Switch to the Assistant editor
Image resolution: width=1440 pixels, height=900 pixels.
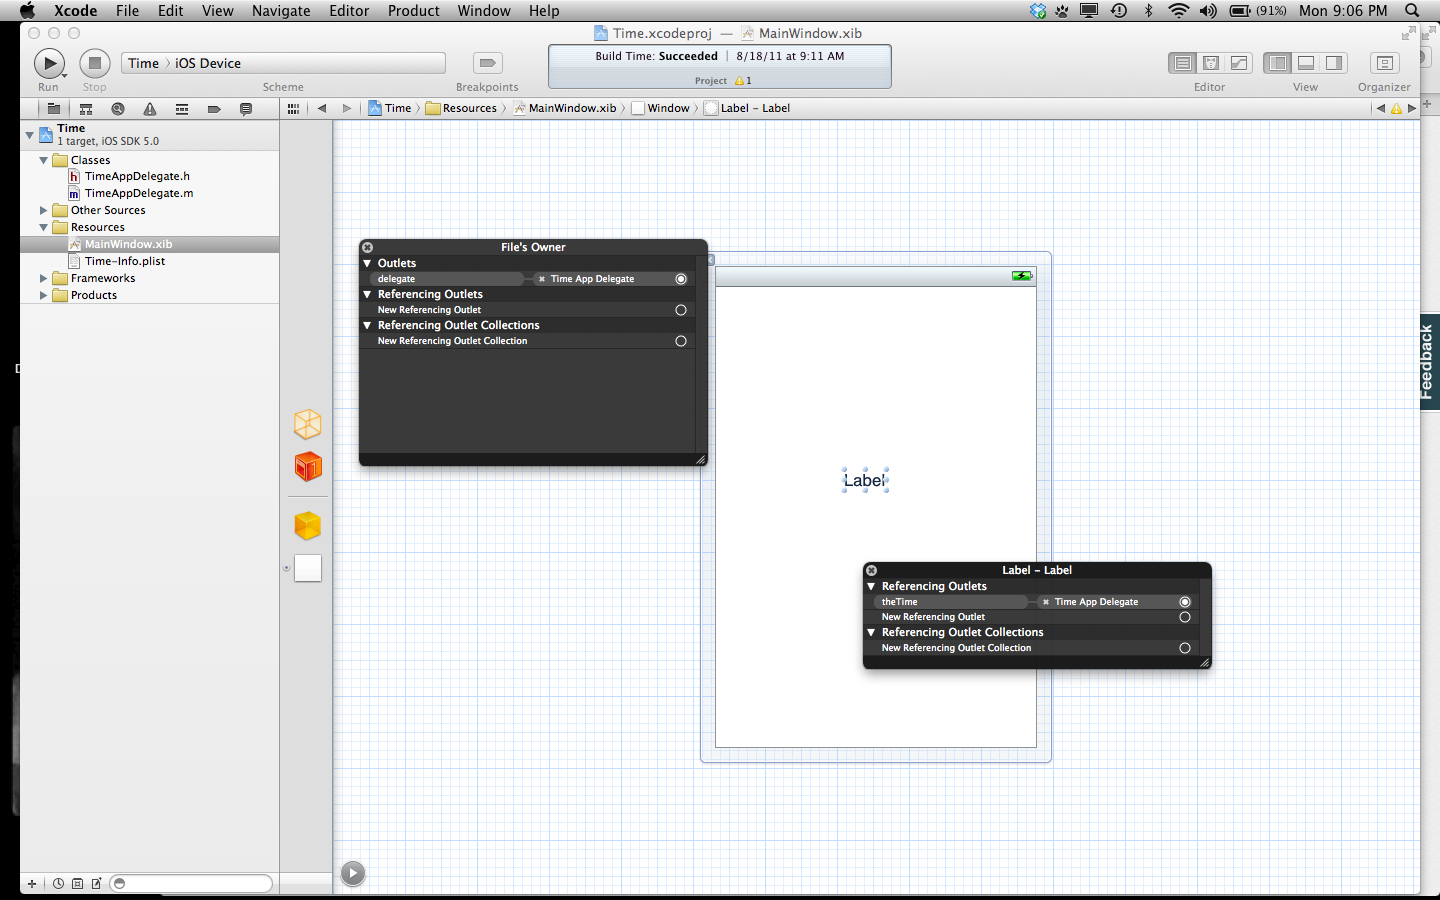point(1210,63)
